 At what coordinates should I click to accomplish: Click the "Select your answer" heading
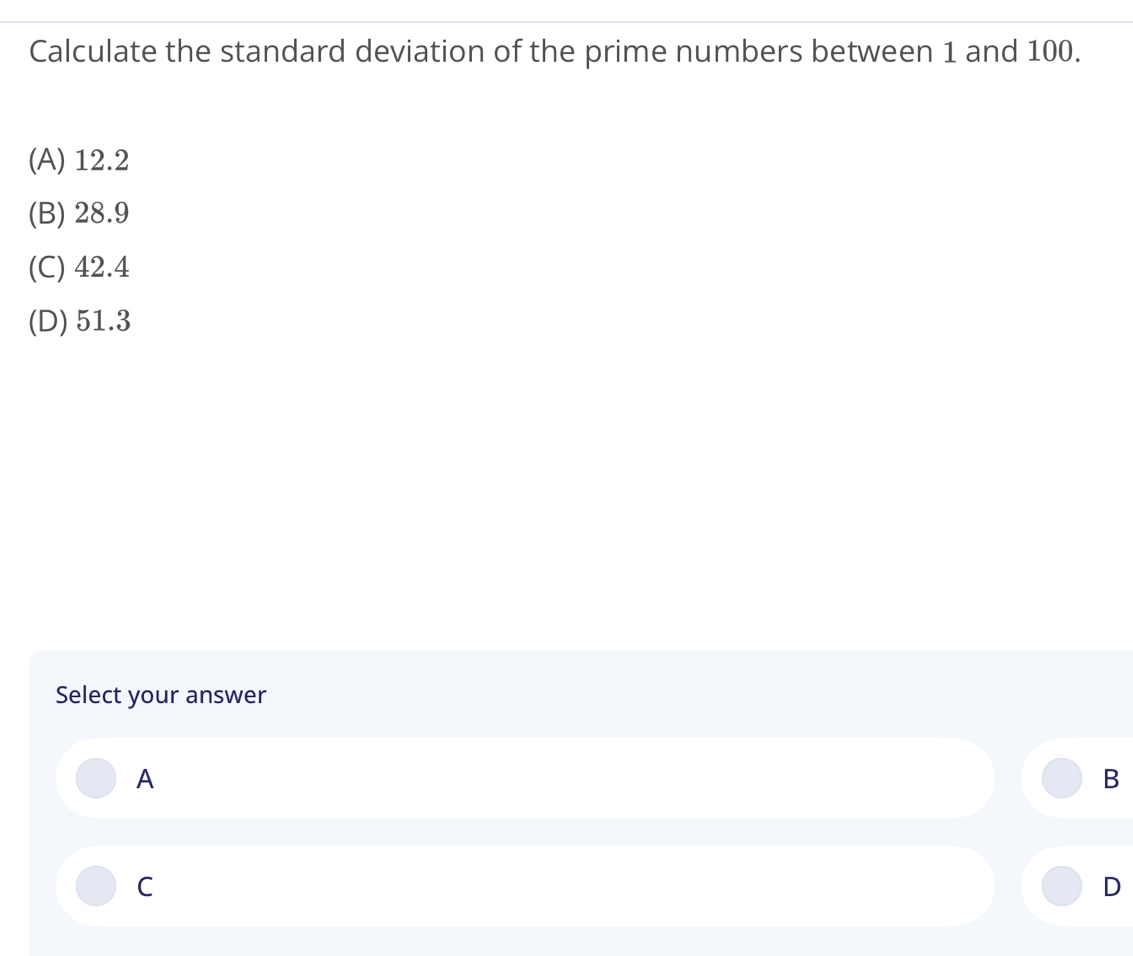tap(161, 695)
